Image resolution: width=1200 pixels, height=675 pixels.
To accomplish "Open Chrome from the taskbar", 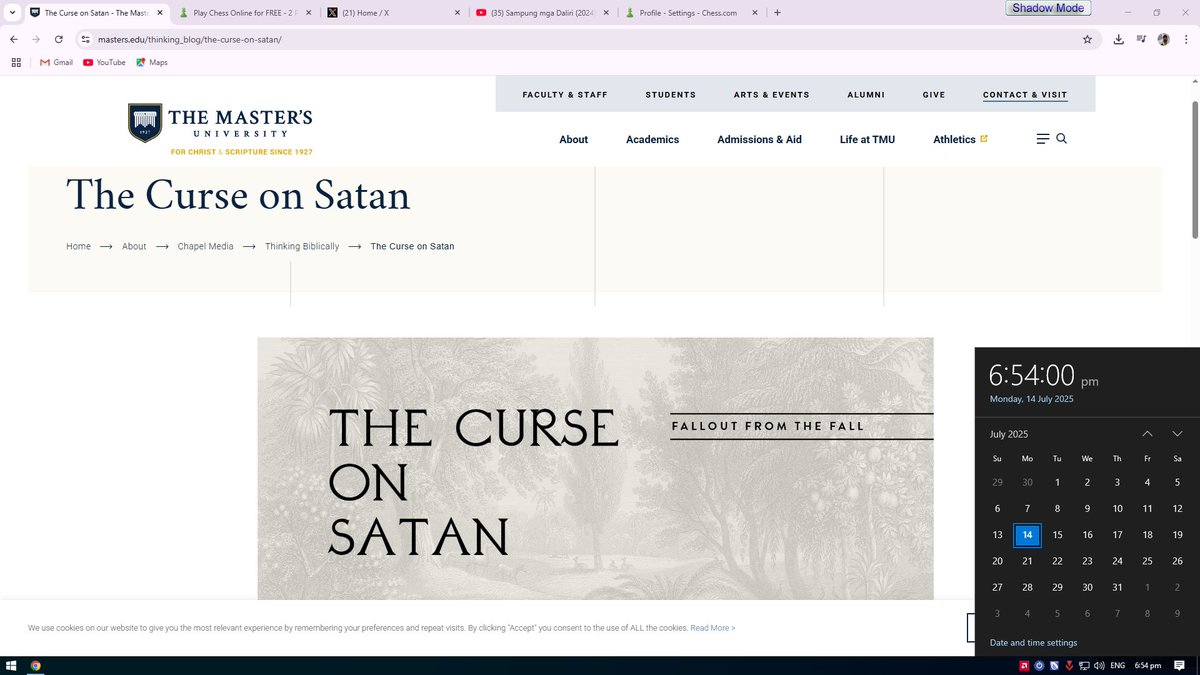I will pos(36,665).
